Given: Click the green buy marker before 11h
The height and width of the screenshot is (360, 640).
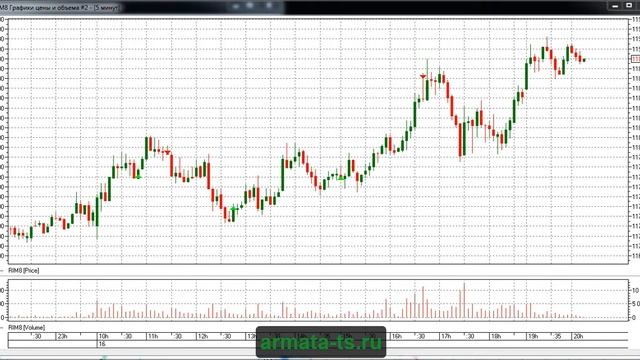Looking at the screenshot, I should tap(138, 176).
